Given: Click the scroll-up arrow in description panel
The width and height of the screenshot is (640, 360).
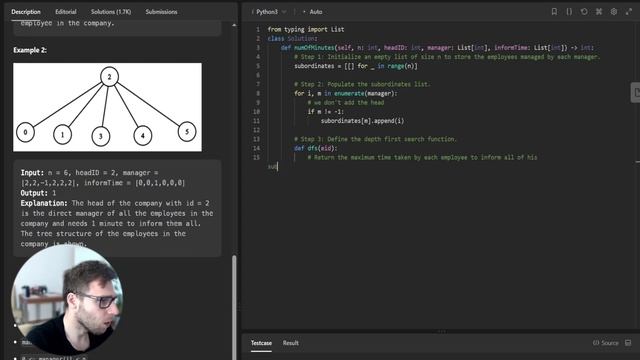Looking at the screenshot, I should pyautogui.click(x=234, y=25).
